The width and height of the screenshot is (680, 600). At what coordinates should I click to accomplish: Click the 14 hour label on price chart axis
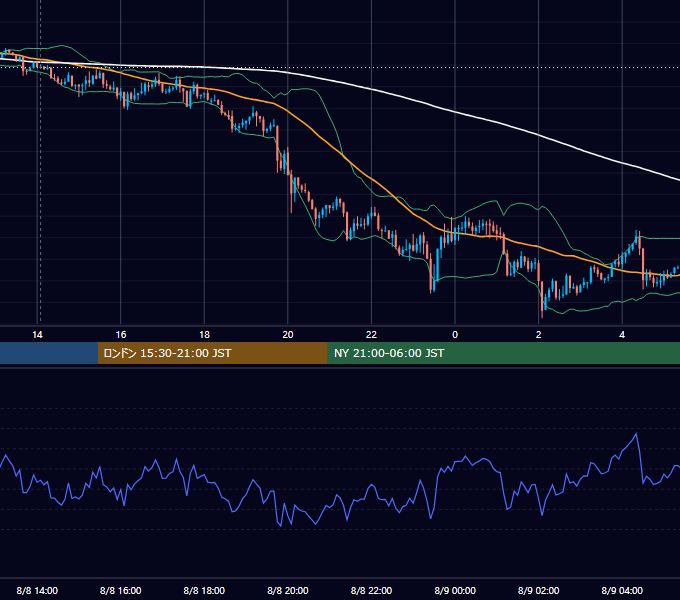coord(37,335)
